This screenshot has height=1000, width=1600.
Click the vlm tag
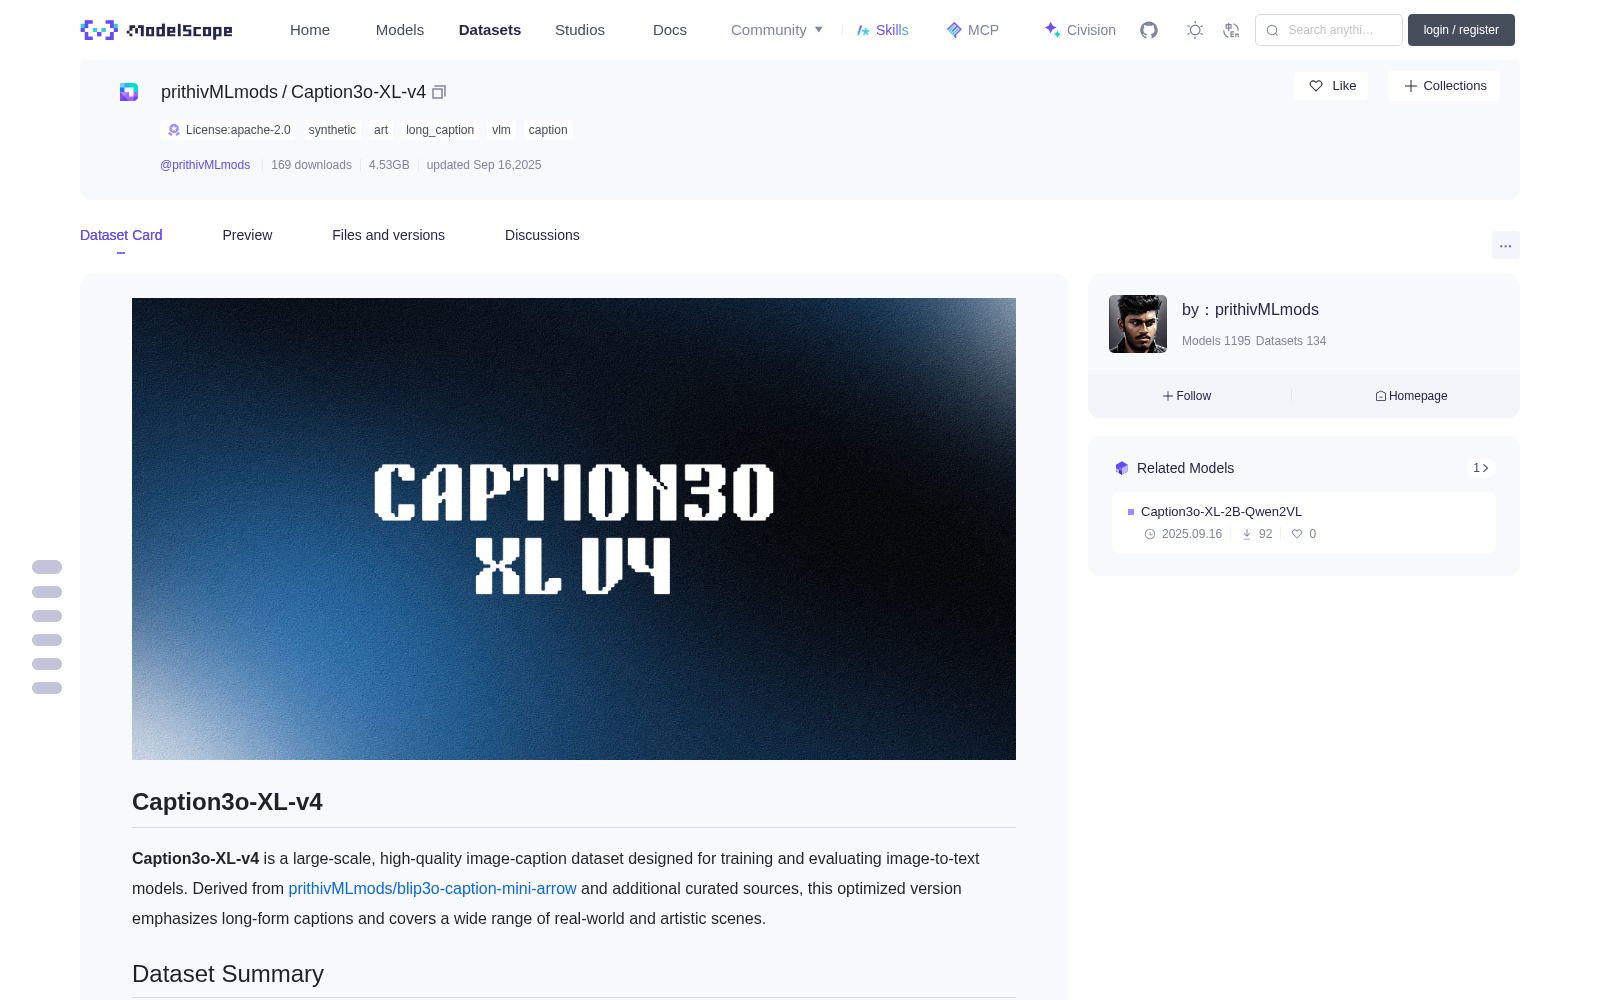coord(501,130)
